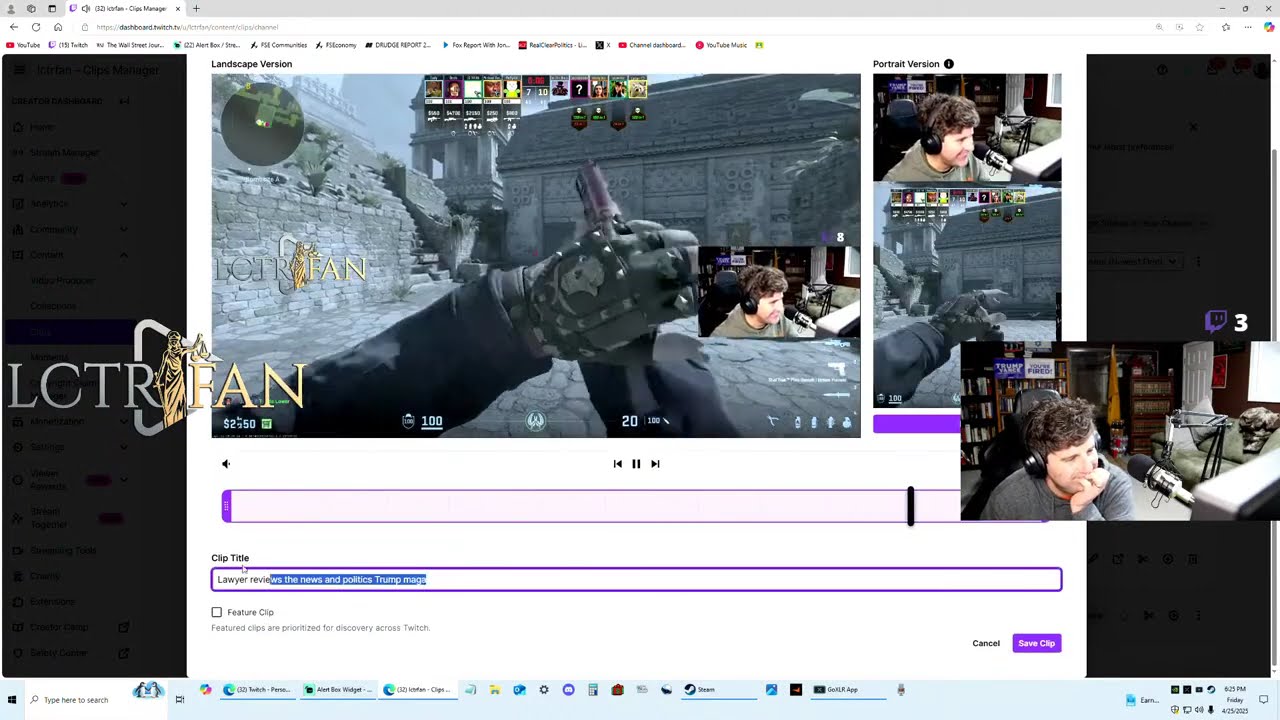Click the Portrait Version info icon
The width and height of the screenshot is (1280, 720).
pyautogui.click(x=948, y=64)
